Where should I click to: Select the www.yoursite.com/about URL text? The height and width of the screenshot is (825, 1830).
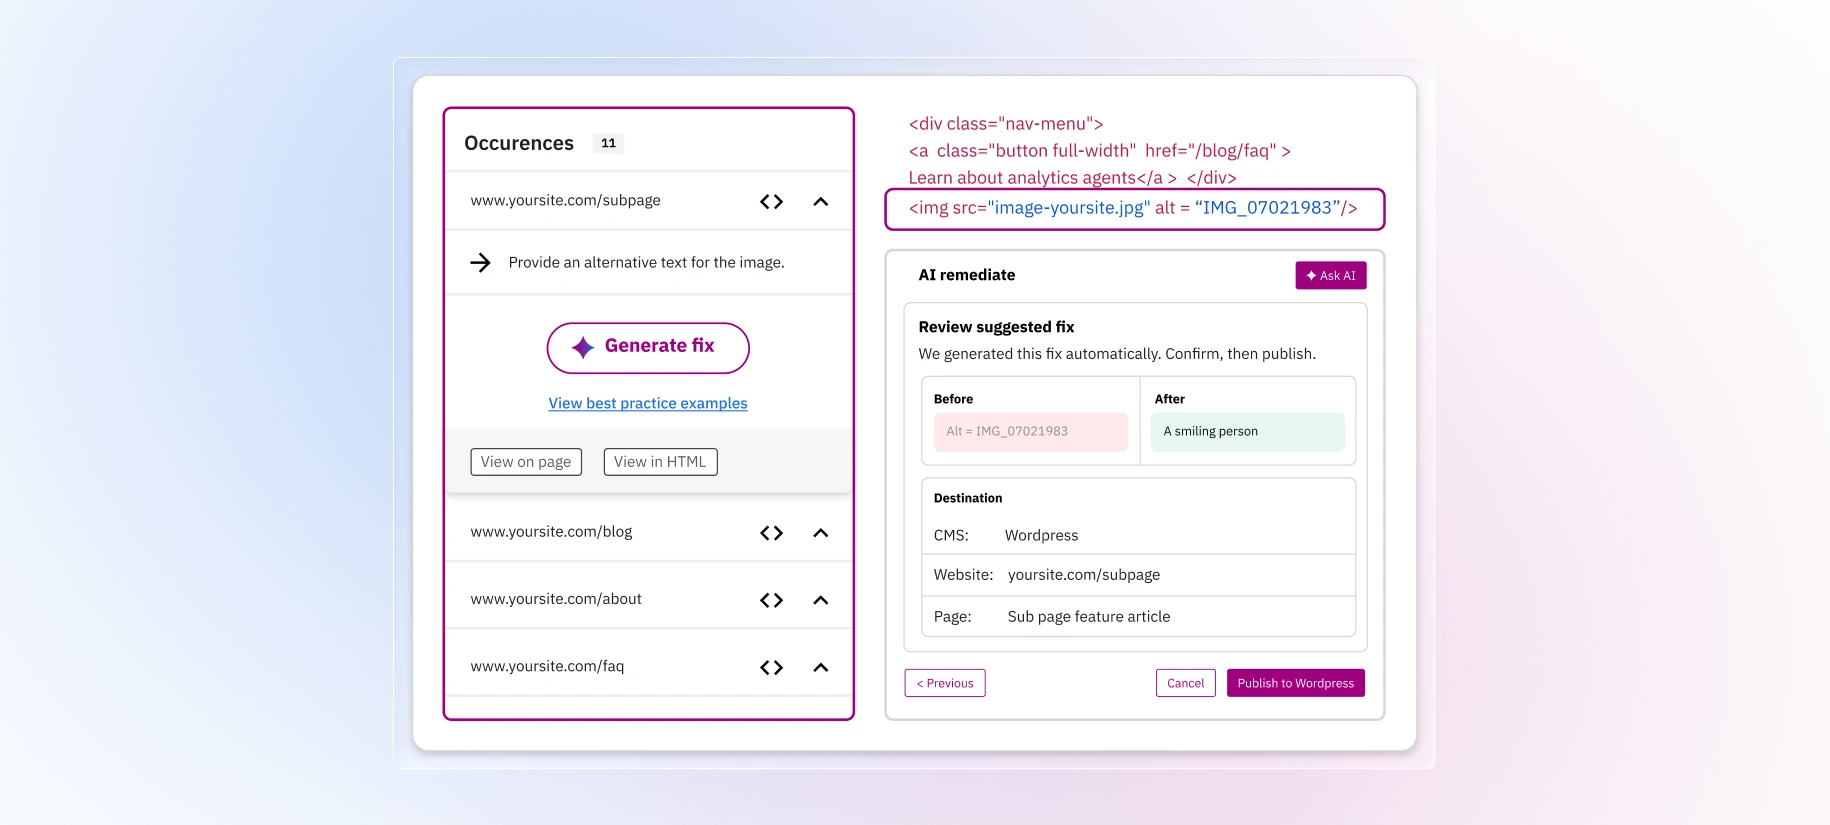tap(556, 599)
